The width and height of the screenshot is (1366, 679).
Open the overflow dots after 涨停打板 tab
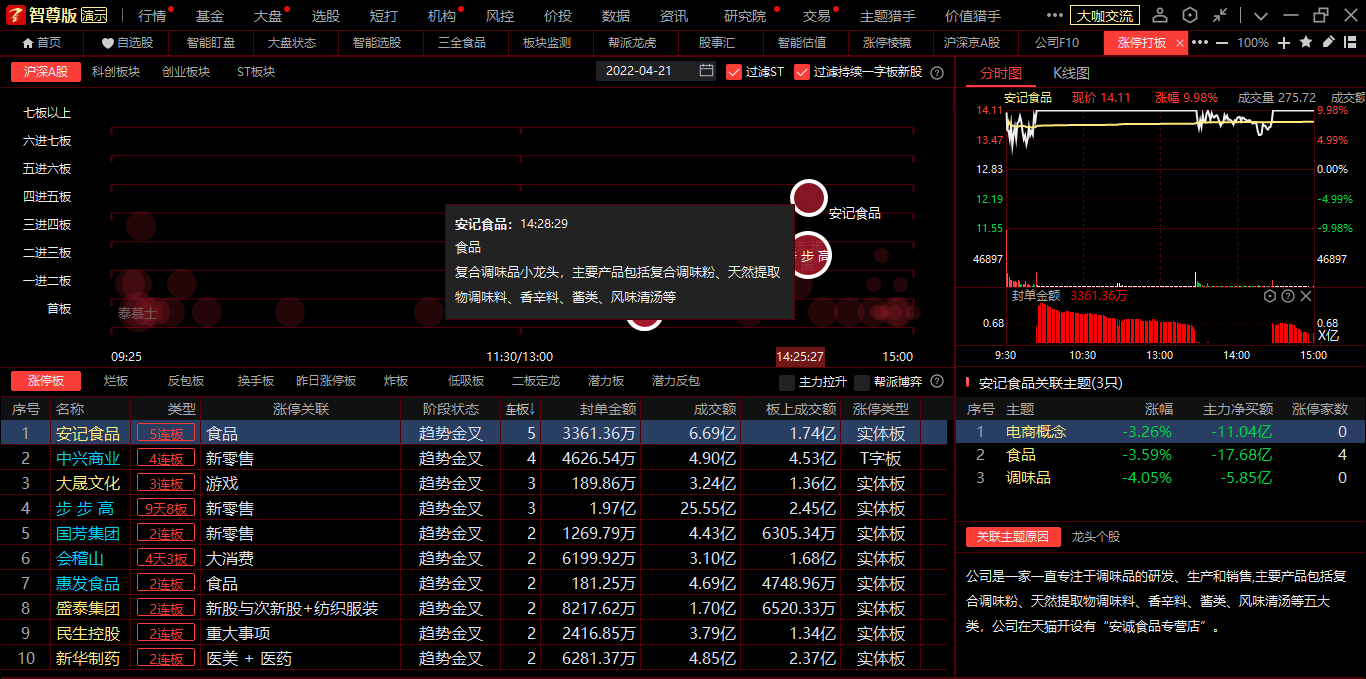1200,43
